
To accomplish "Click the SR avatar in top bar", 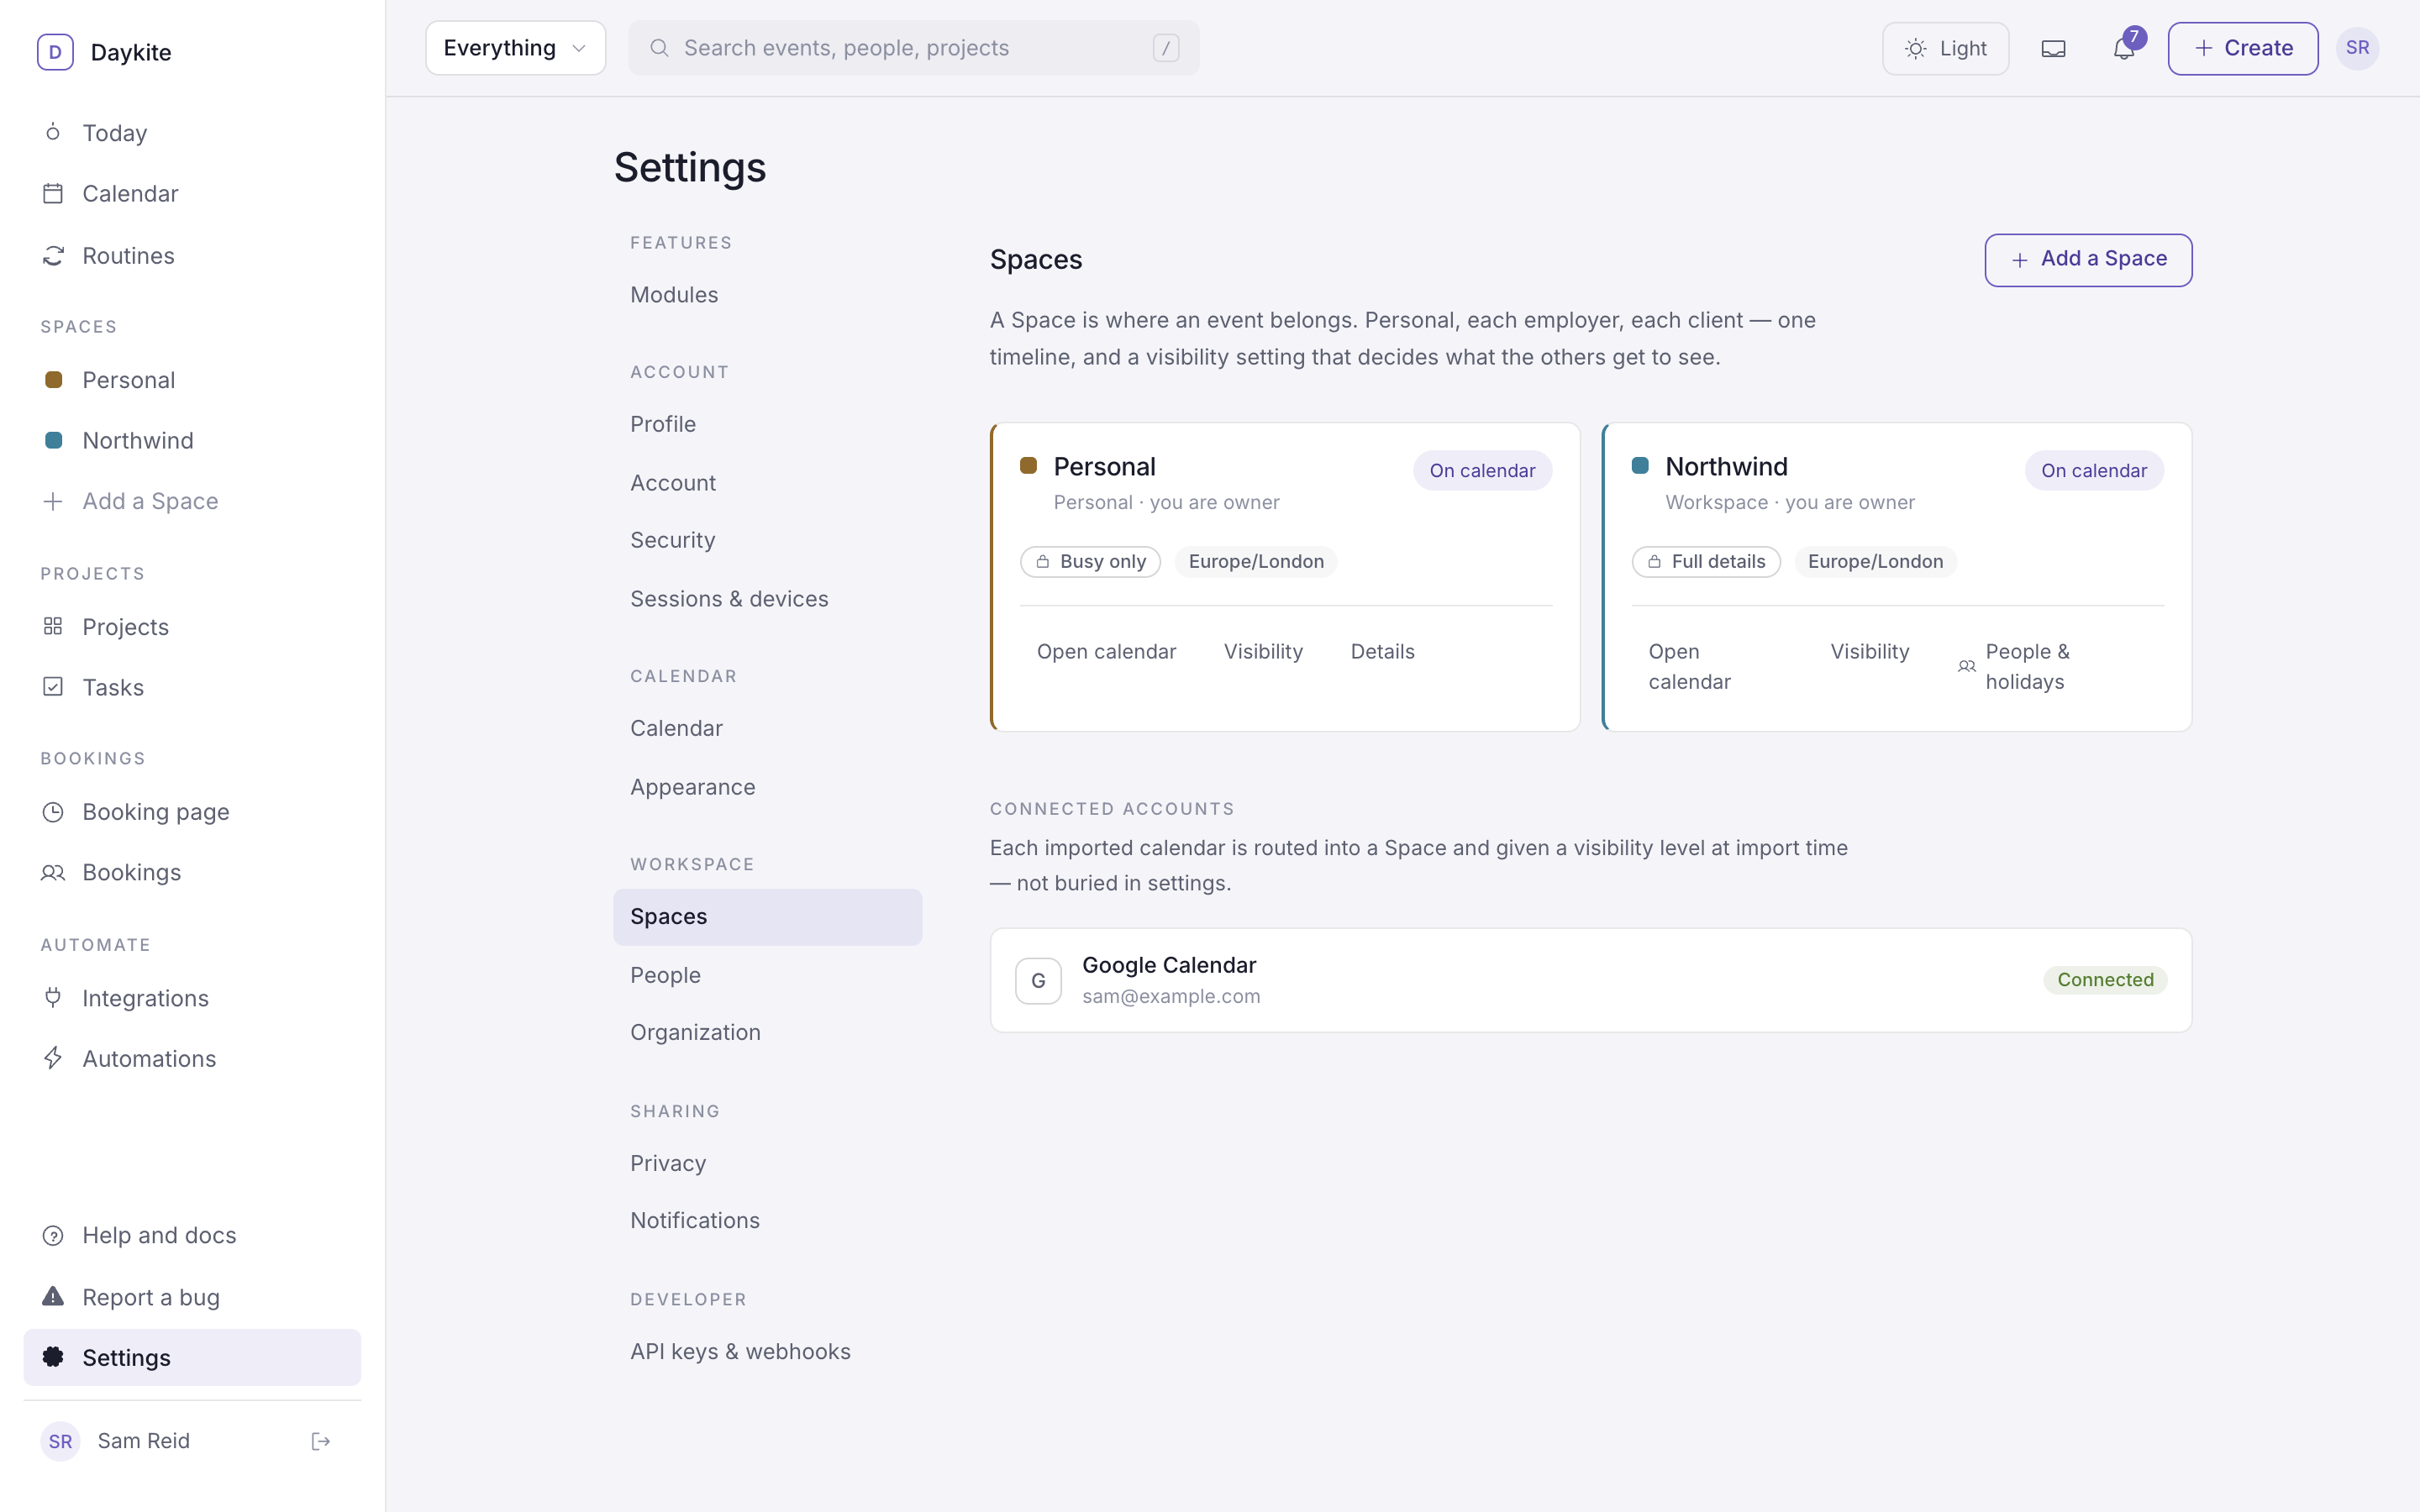I will tap(2357, 48).
